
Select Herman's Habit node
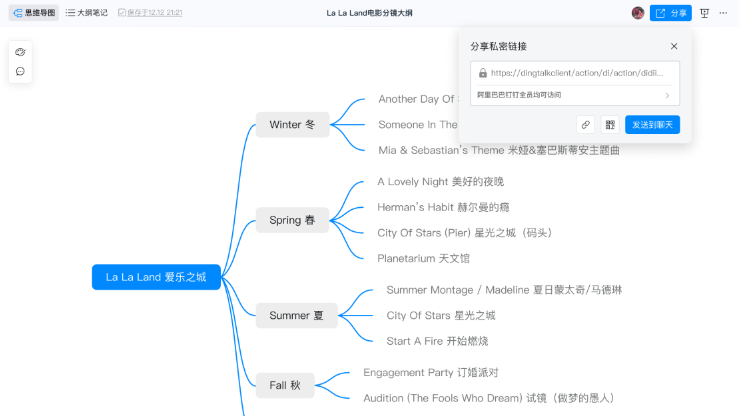(443, 207)
